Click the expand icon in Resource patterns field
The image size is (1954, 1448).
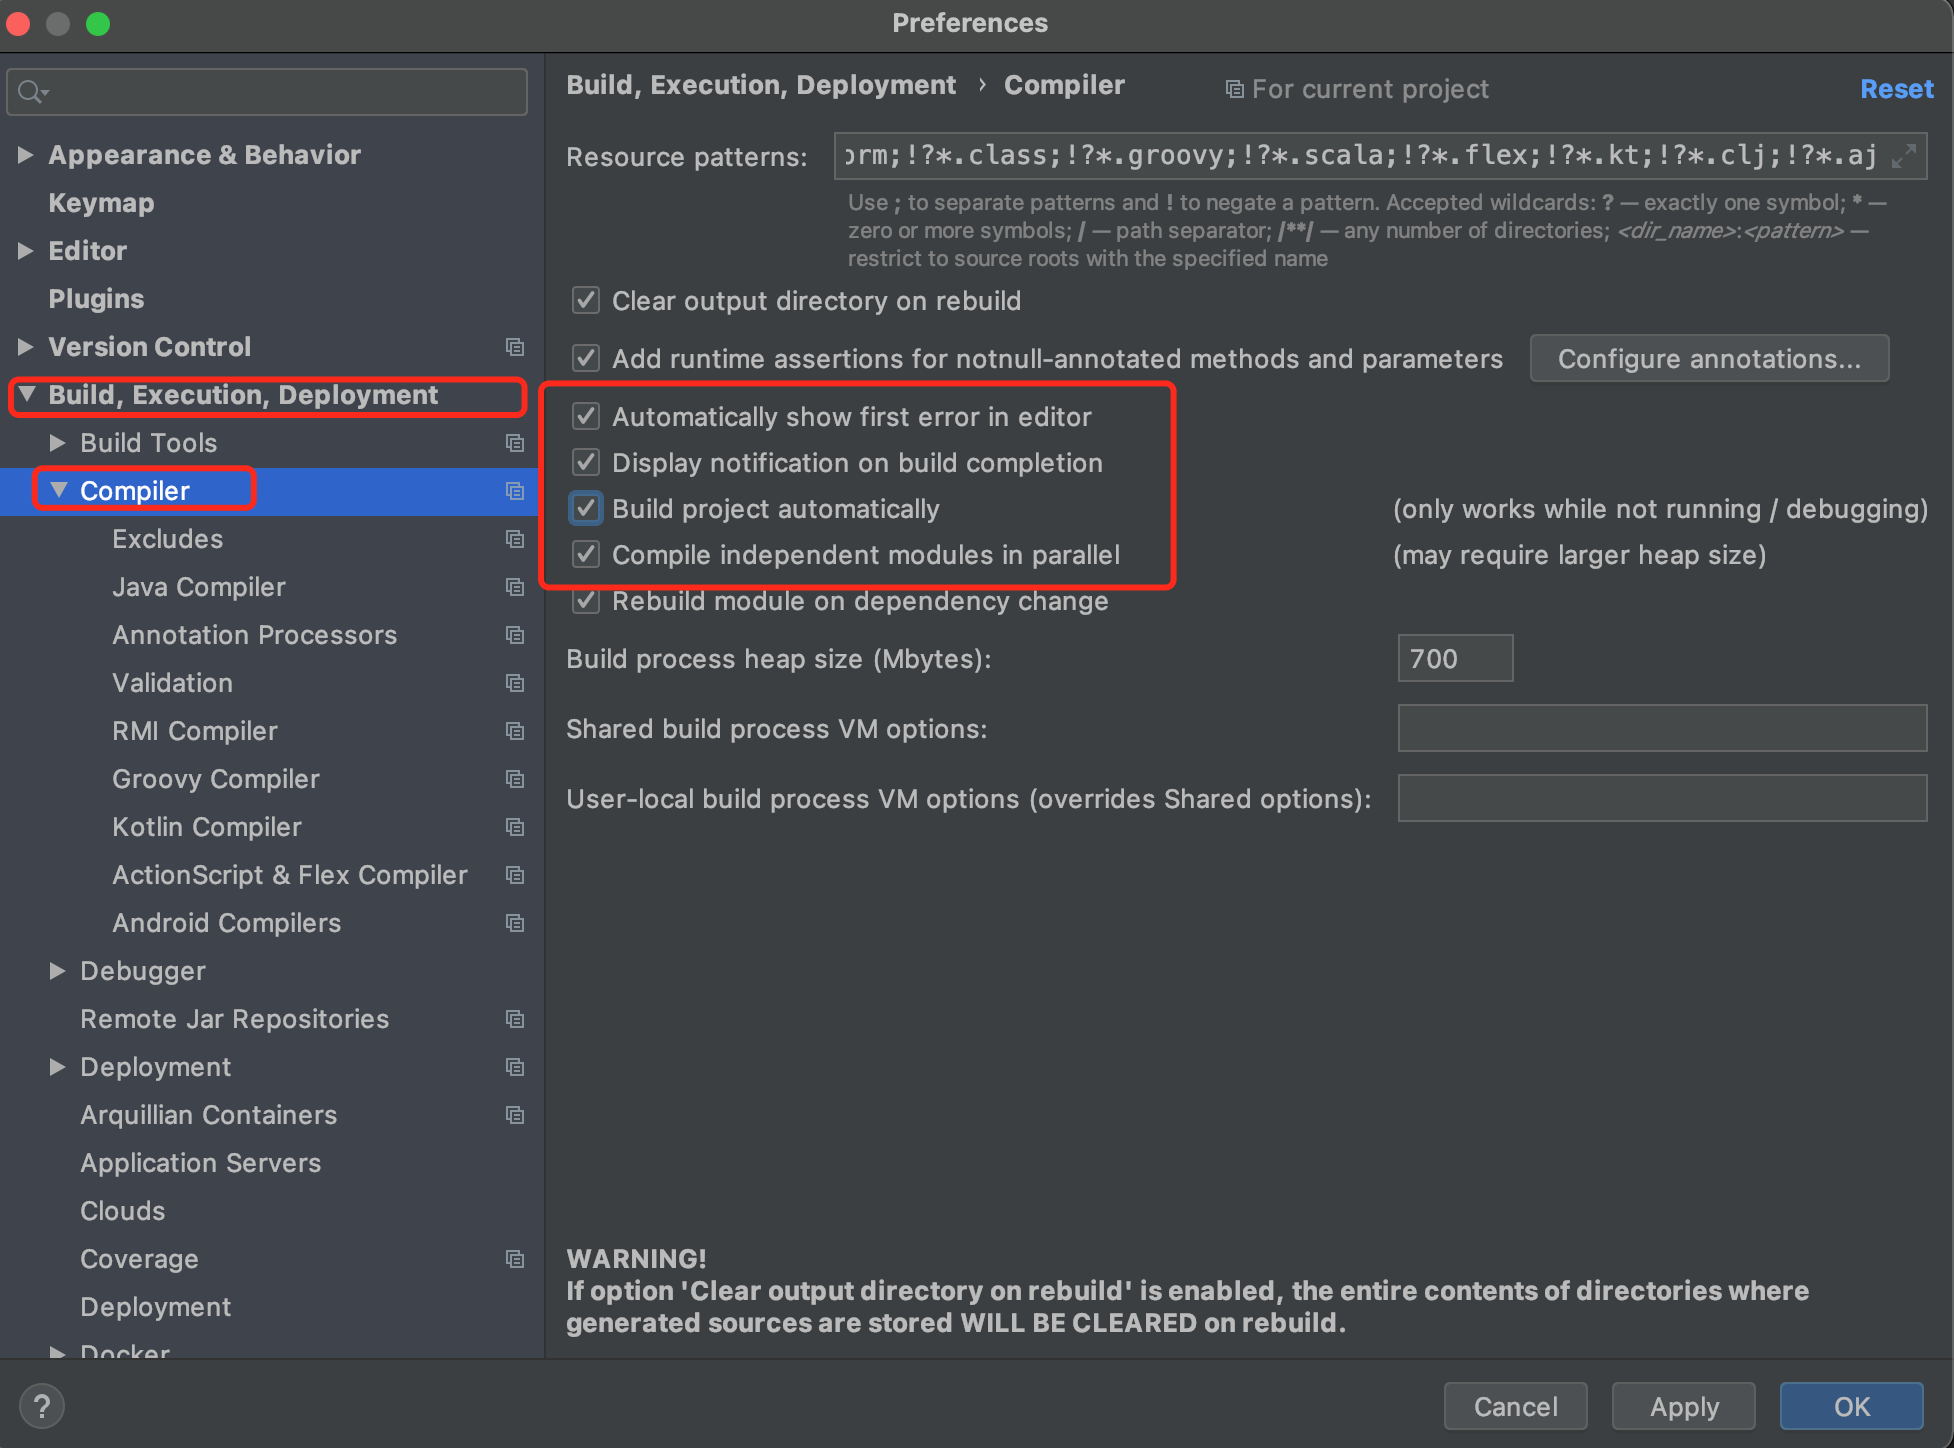pyautogui.click(x=1903, y=156)
